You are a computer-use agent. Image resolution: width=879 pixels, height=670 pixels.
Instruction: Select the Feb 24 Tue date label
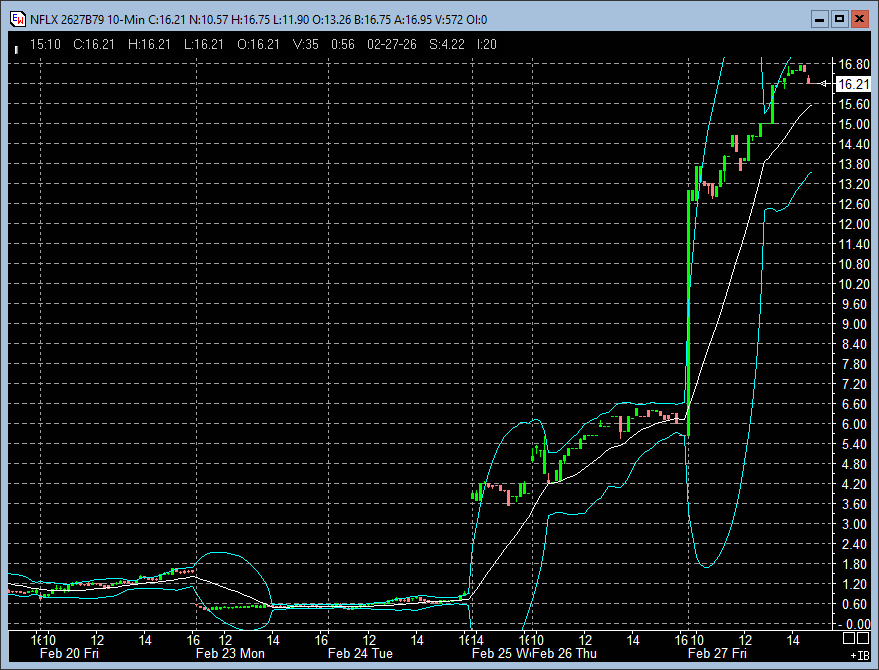click(x=361, y=653)
